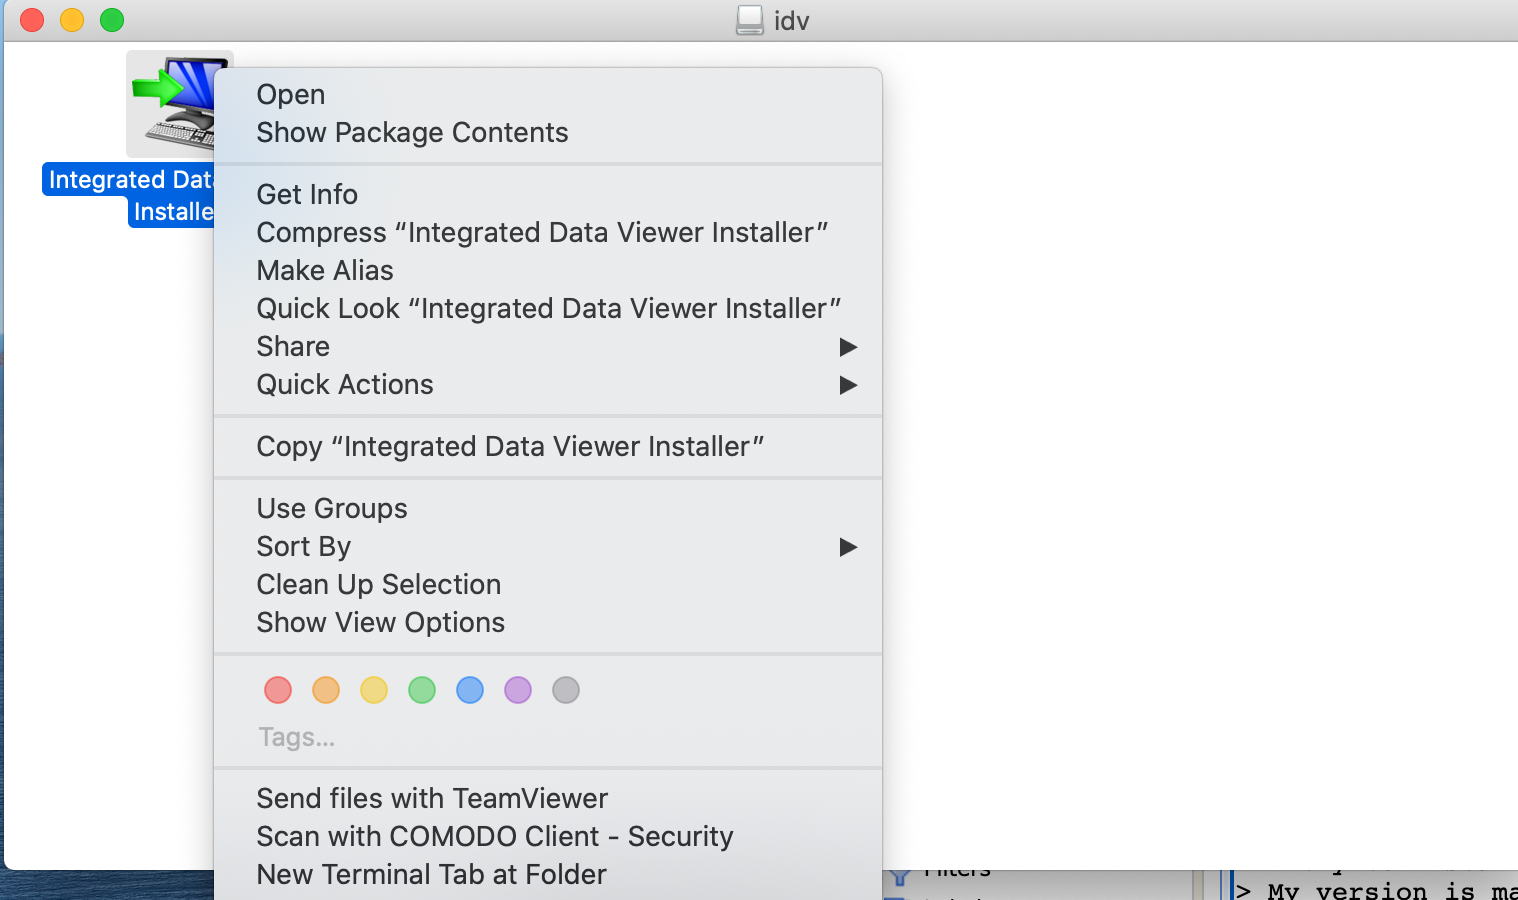Toggle Use Groups option

332,508
